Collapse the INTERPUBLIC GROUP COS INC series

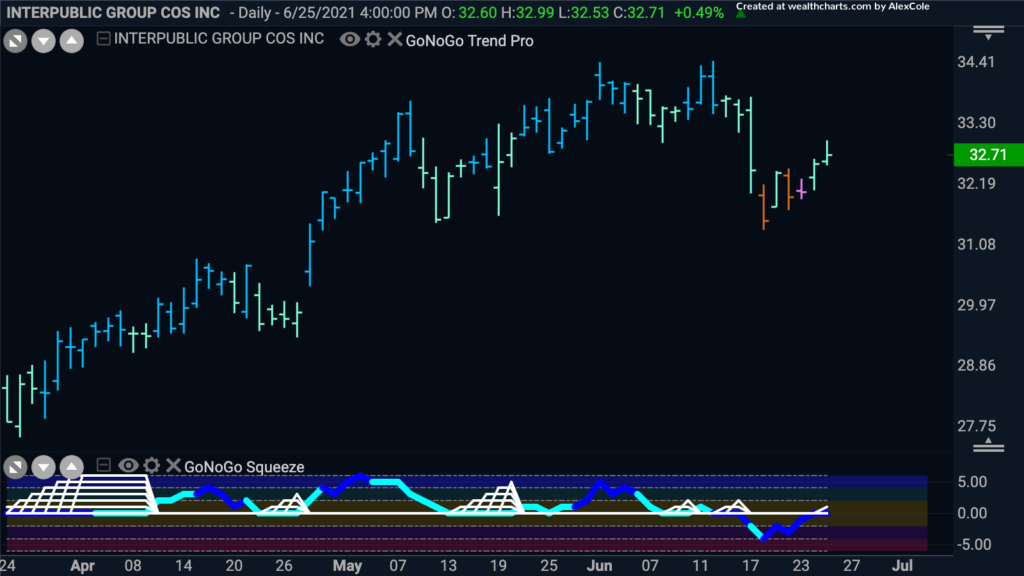tap(103, 39)
